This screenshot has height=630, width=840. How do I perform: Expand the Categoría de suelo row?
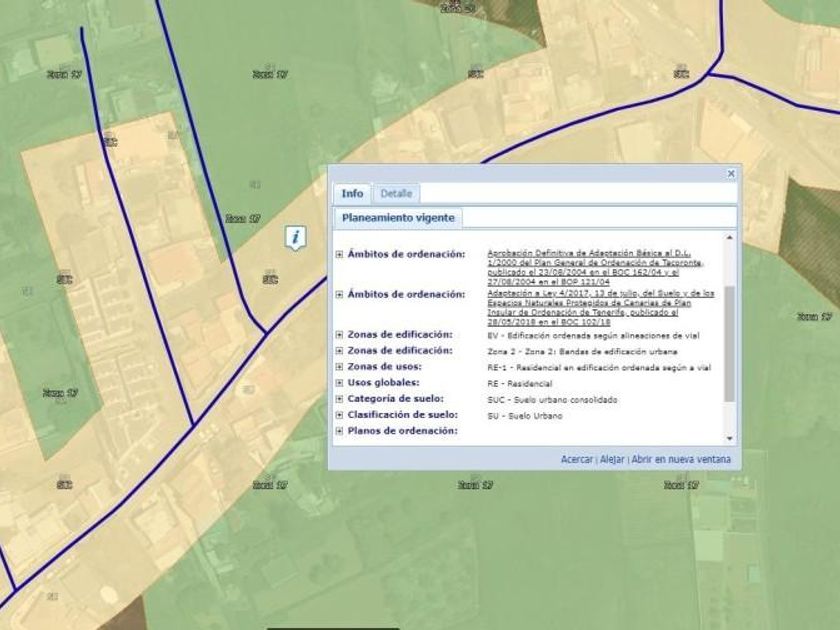click(340, 399)
